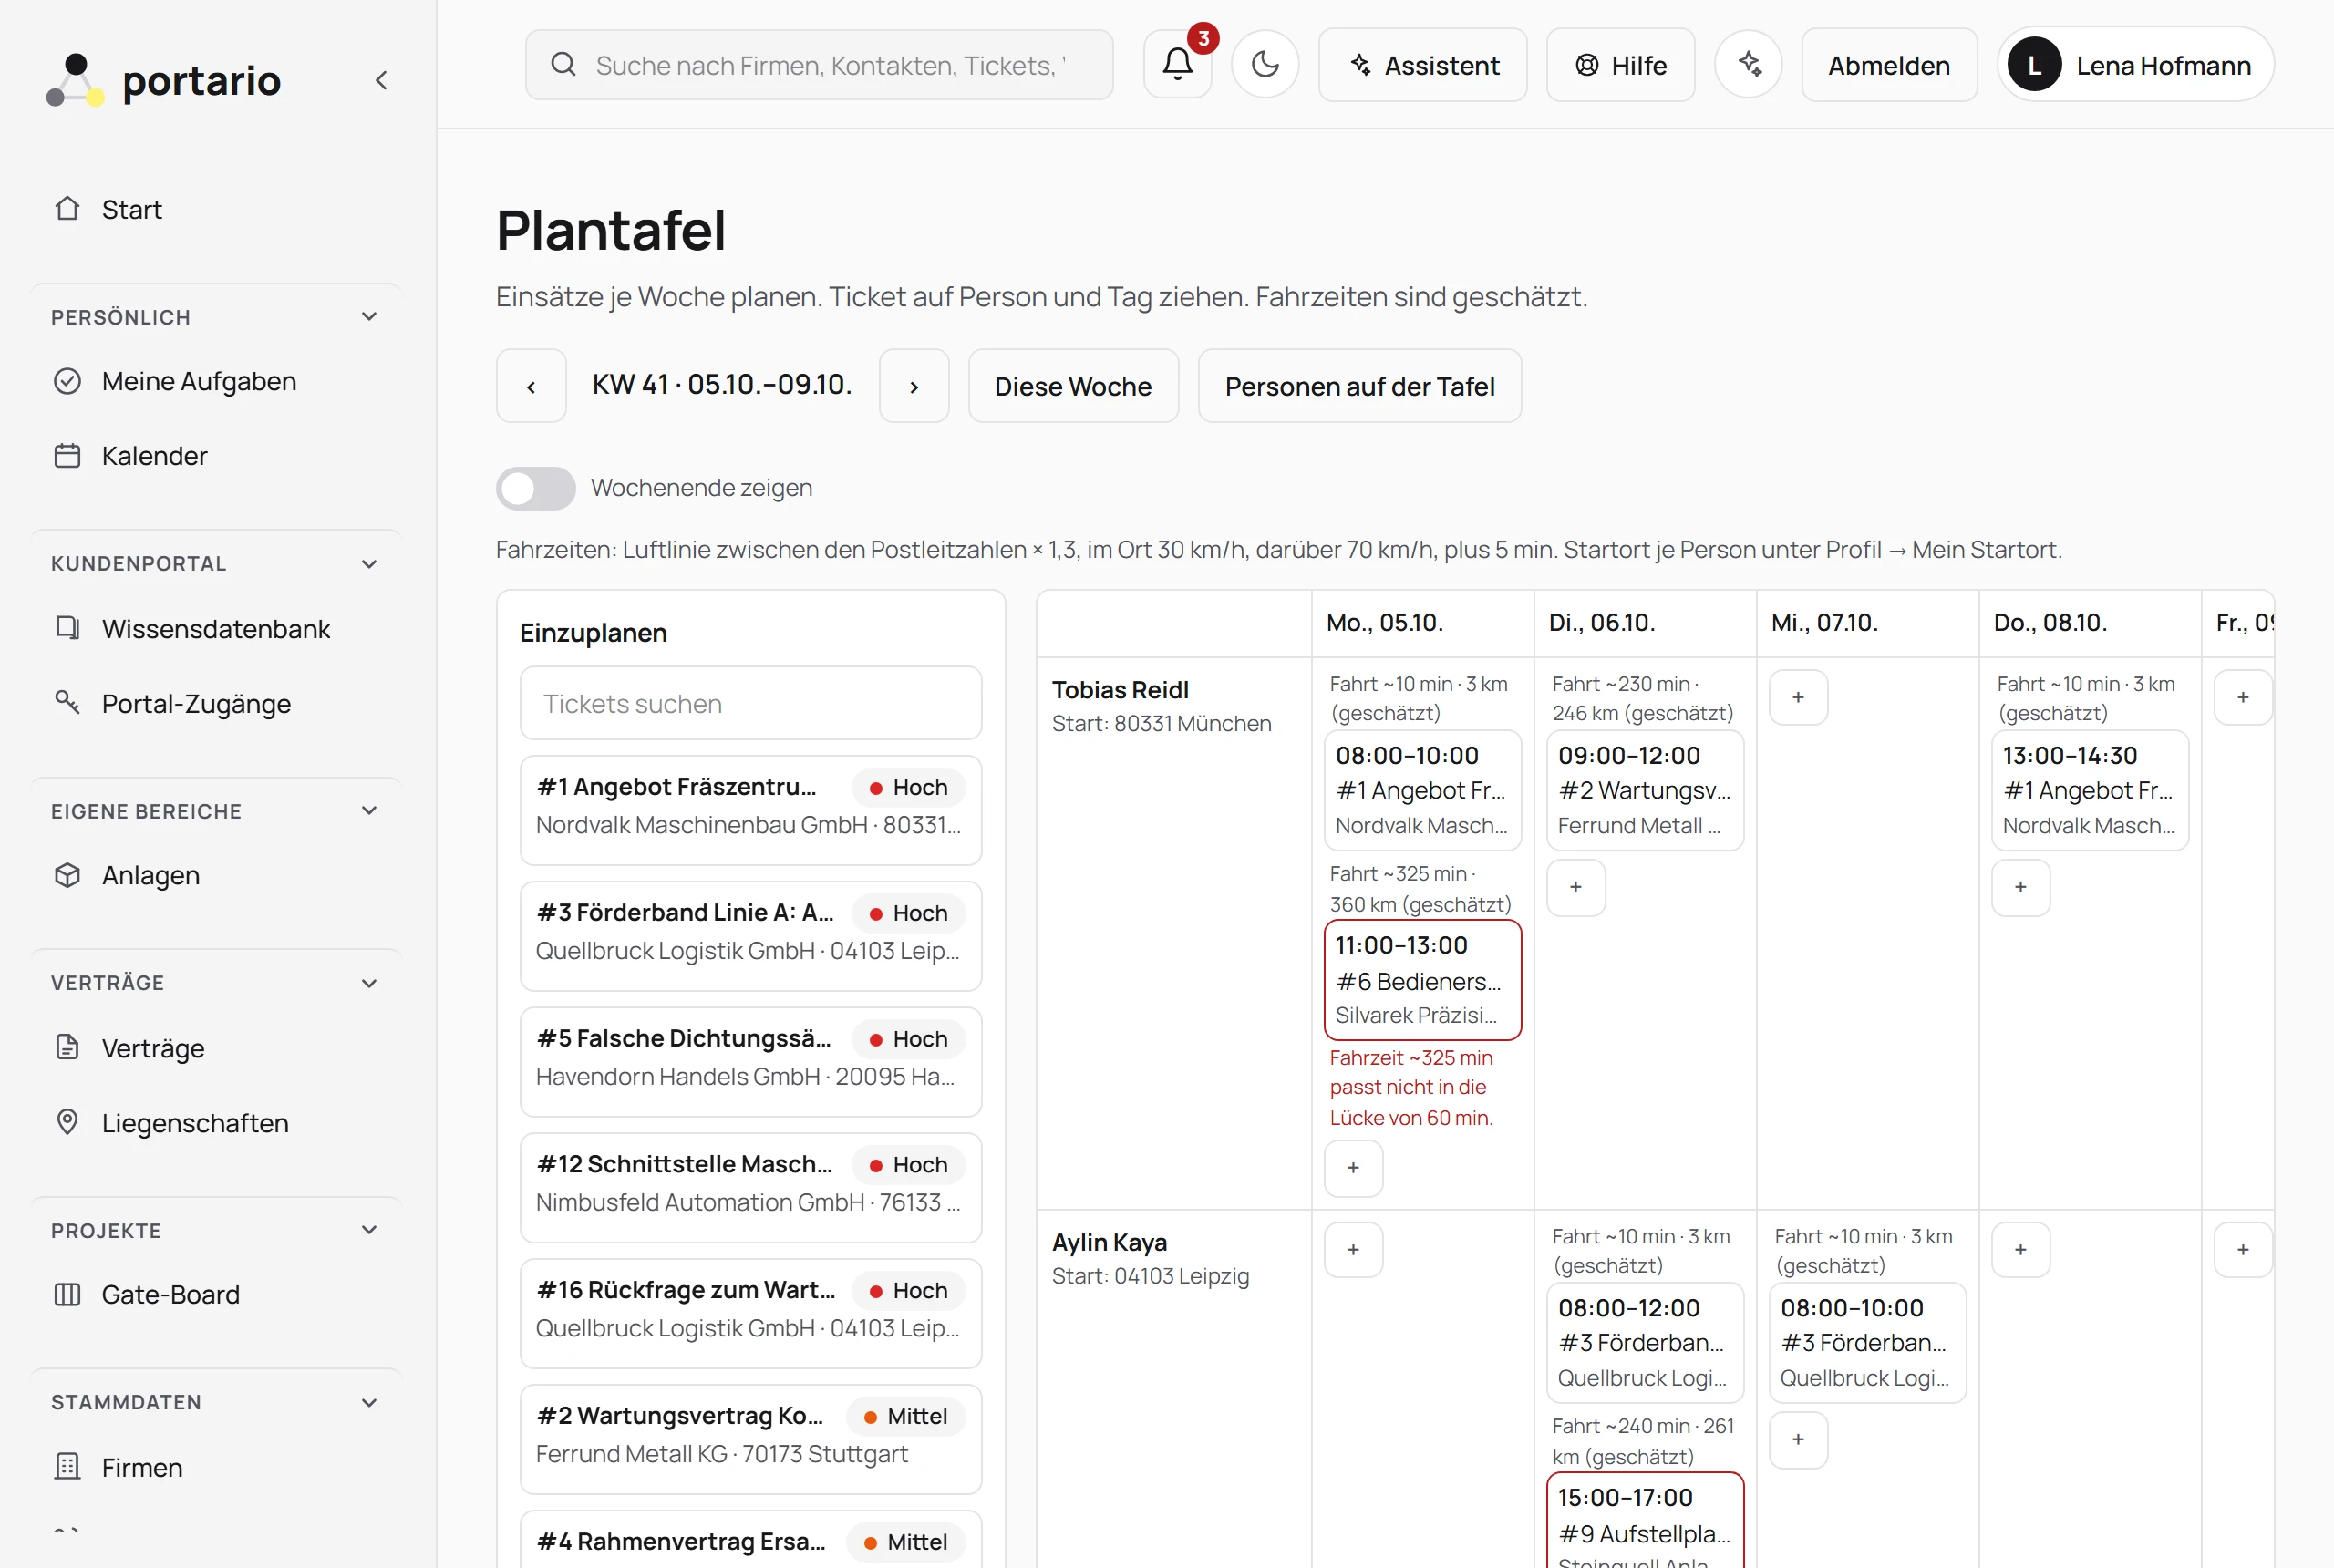Open Meine Aufgaben

click(x=217, y=381)
